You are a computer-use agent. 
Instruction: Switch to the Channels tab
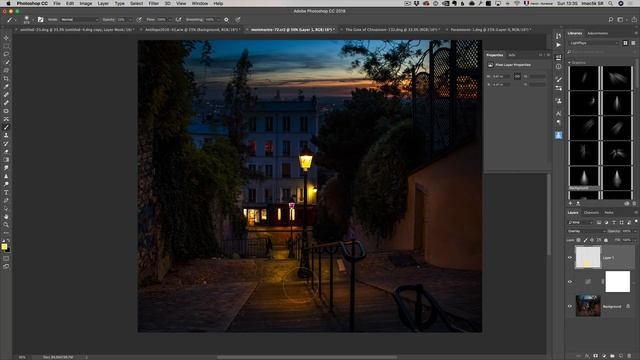591,213
